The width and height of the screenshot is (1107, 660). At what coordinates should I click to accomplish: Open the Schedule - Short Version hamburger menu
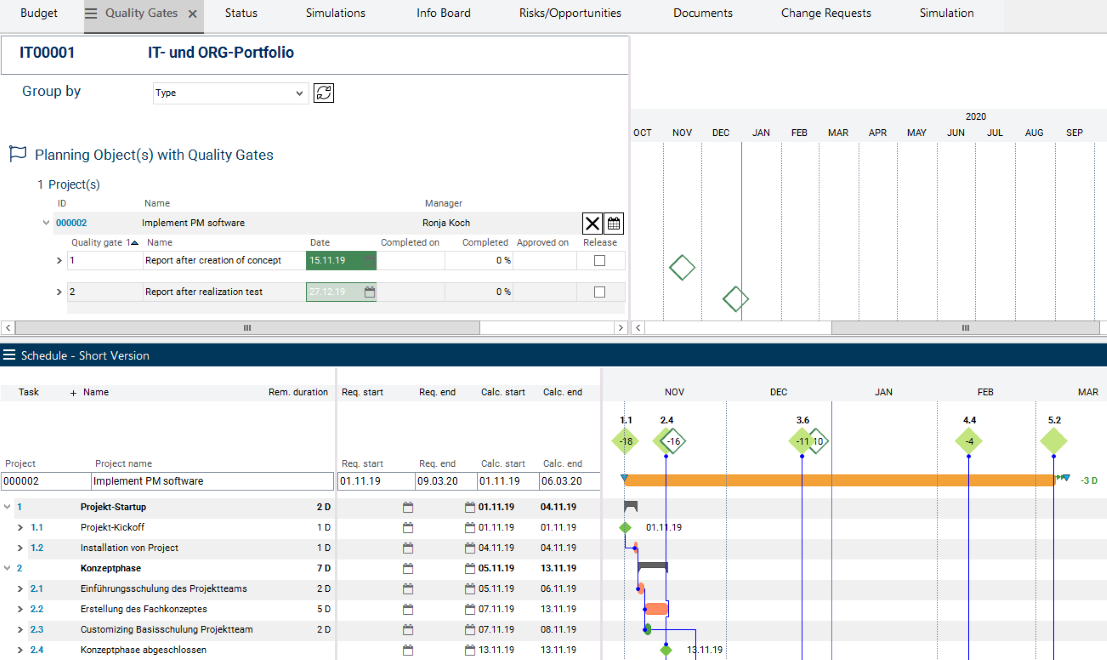pyautogui.click(x=9, y=356)
